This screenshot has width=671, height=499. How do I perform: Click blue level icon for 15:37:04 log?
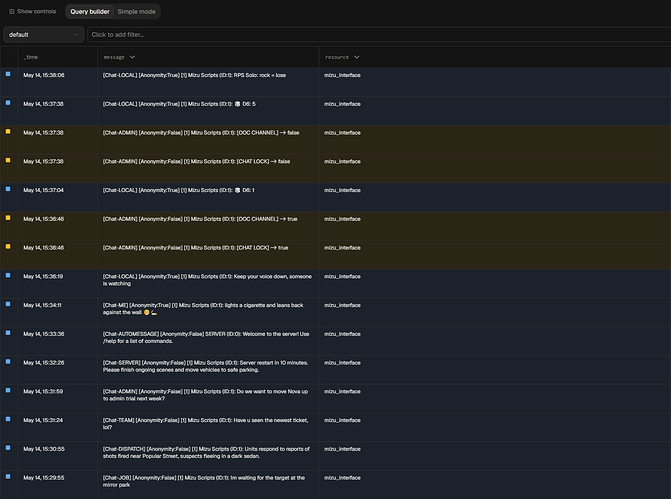[8, 189]
